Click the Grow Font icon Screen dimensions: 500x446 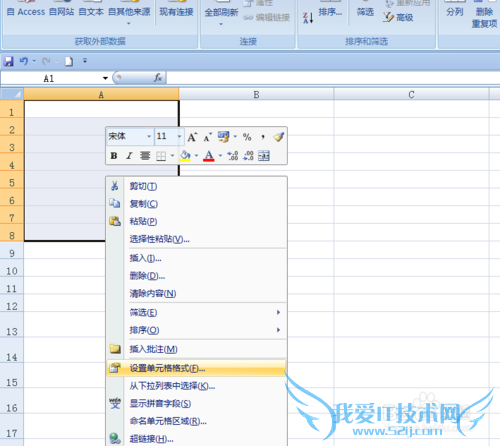point(192,137)
